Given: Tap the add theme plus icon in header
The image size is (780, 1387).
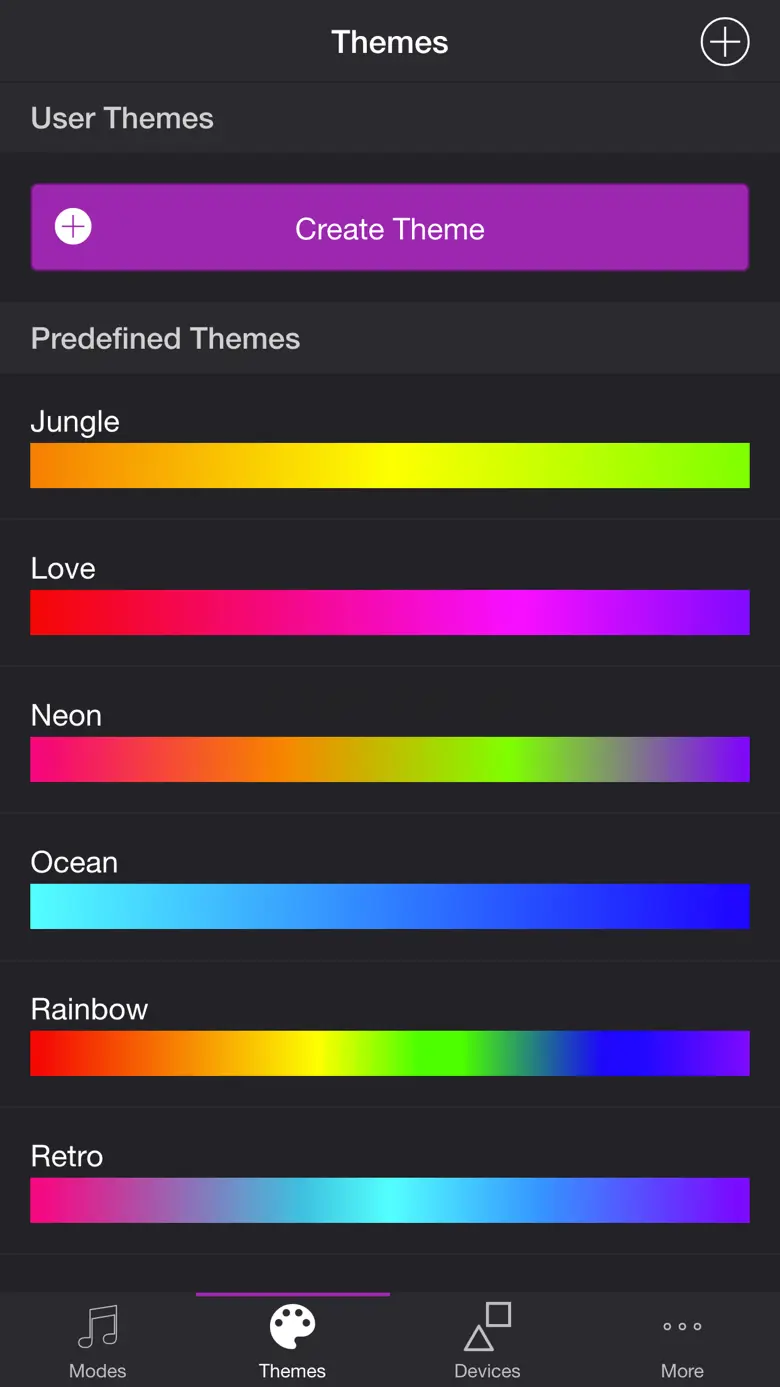Looking at the screenshot, I should (724, 42).
